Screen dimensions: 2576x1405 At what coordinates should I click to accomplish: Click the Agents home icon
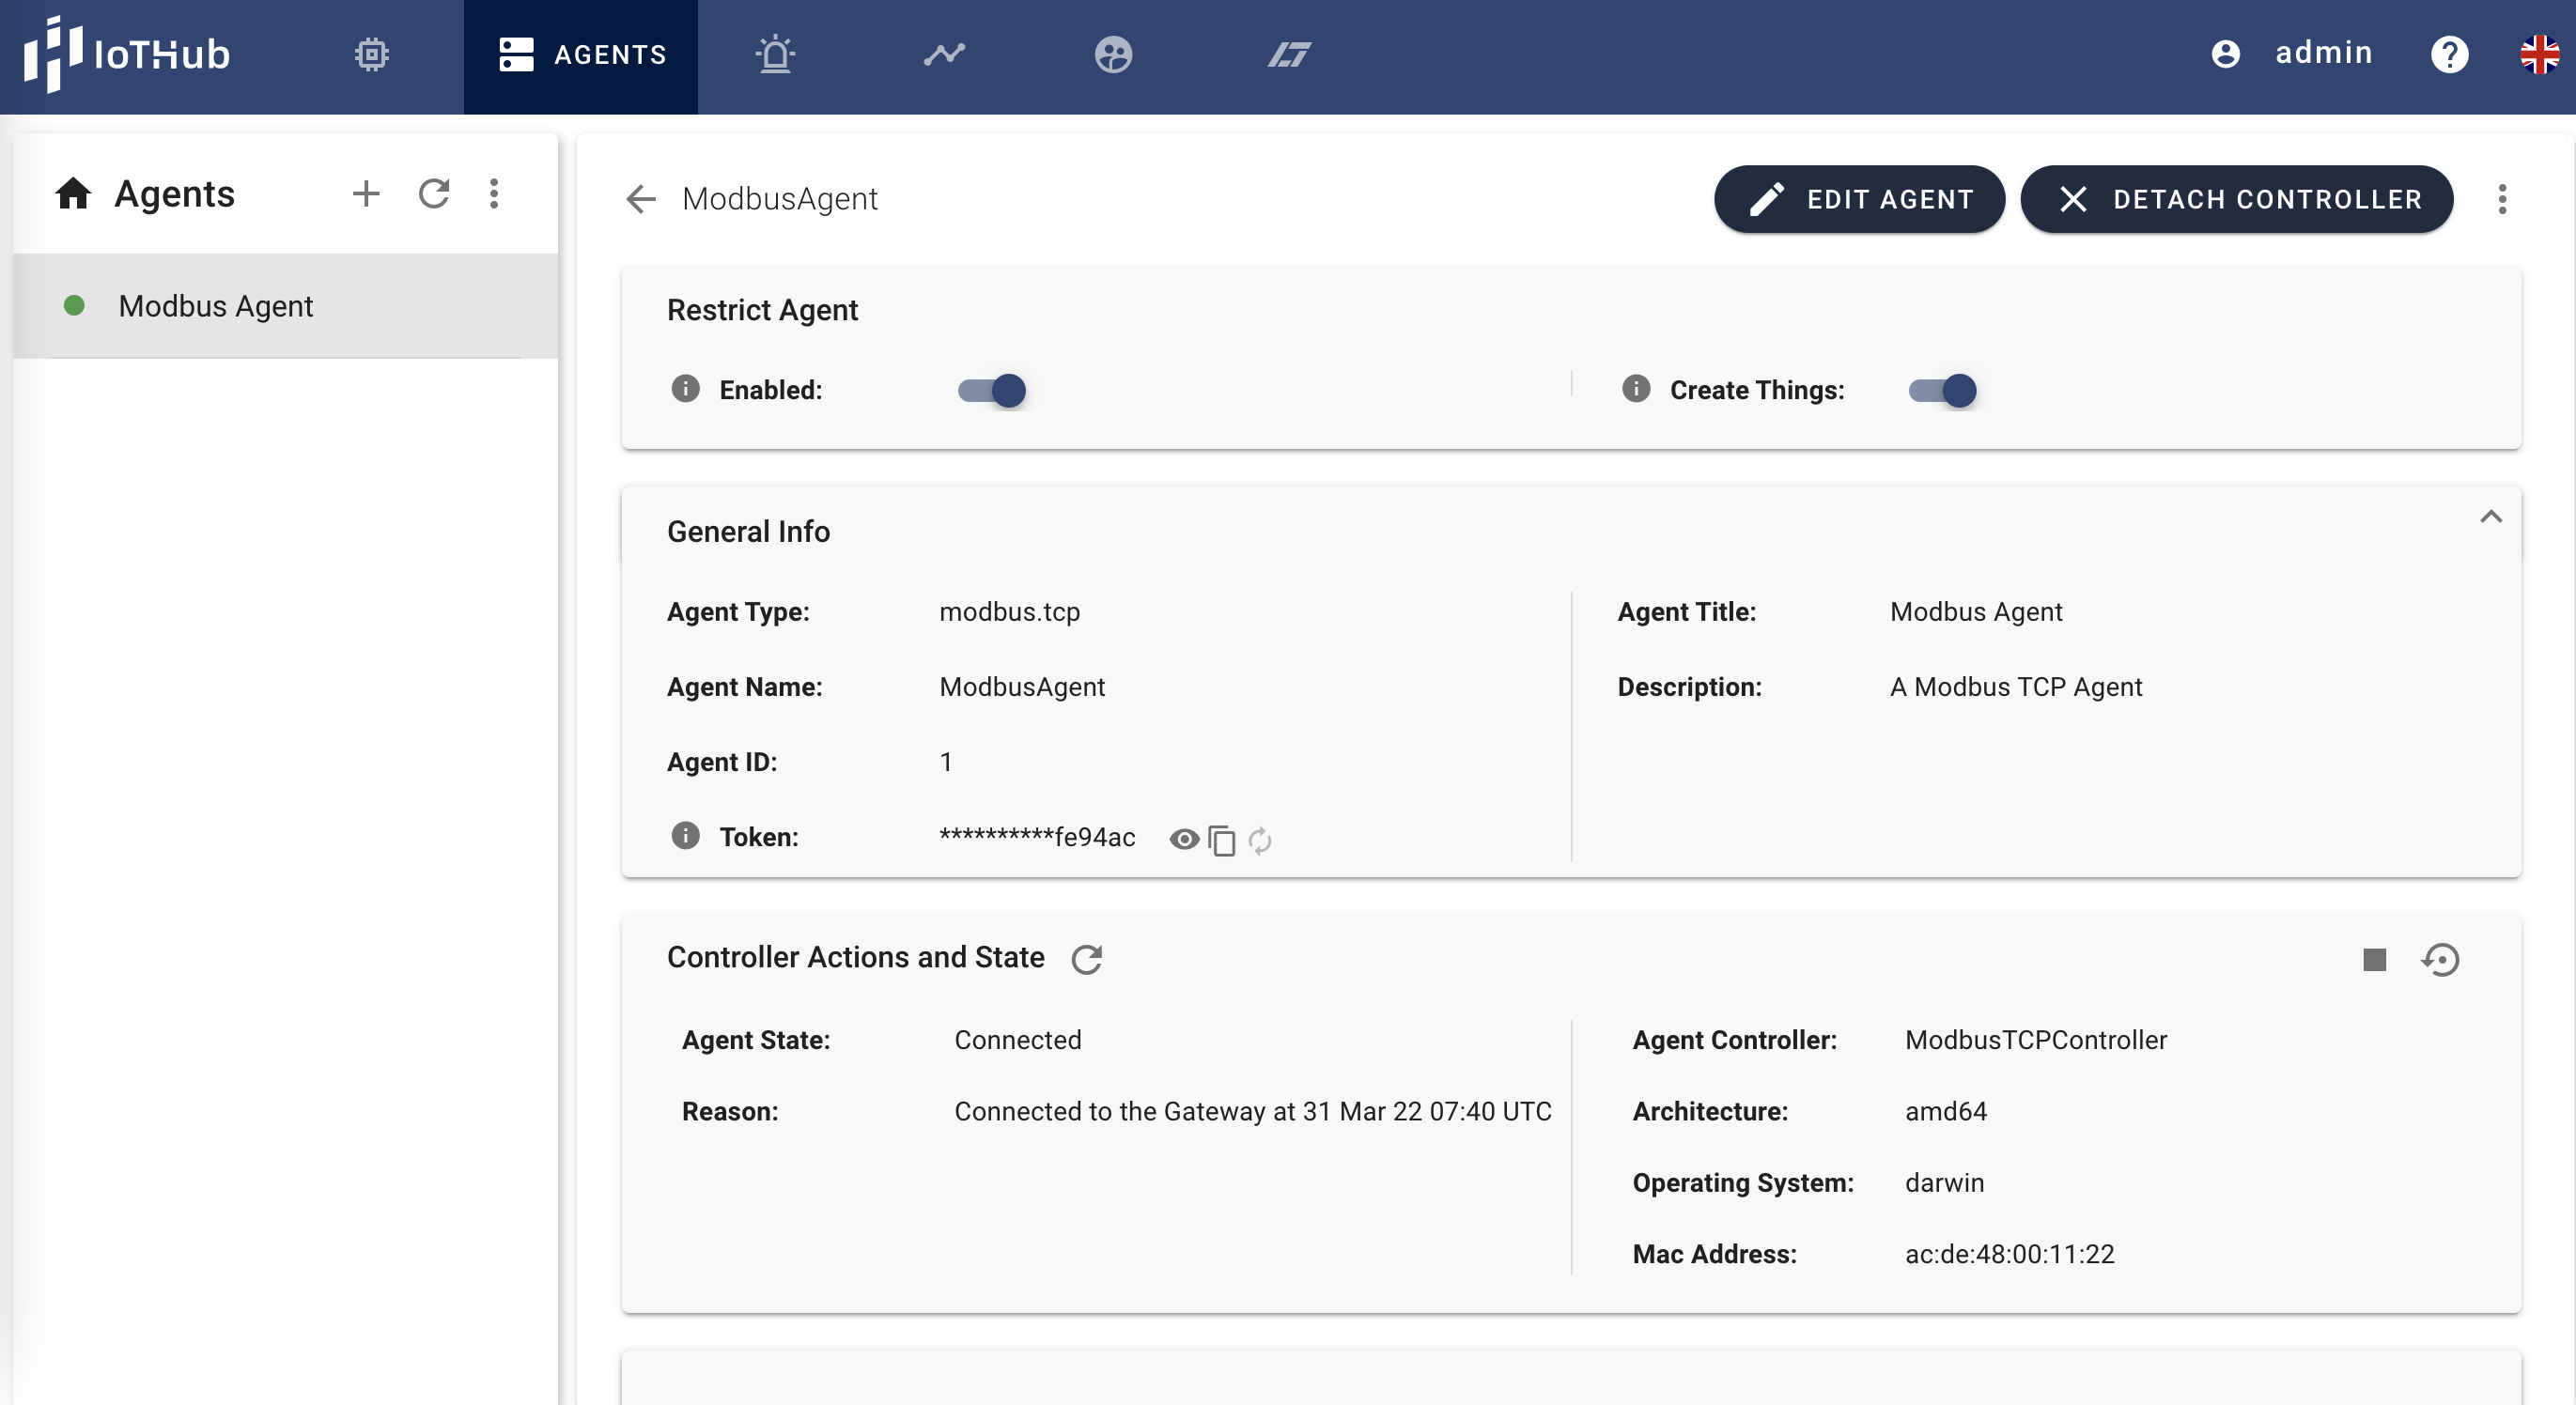point(73,193)
